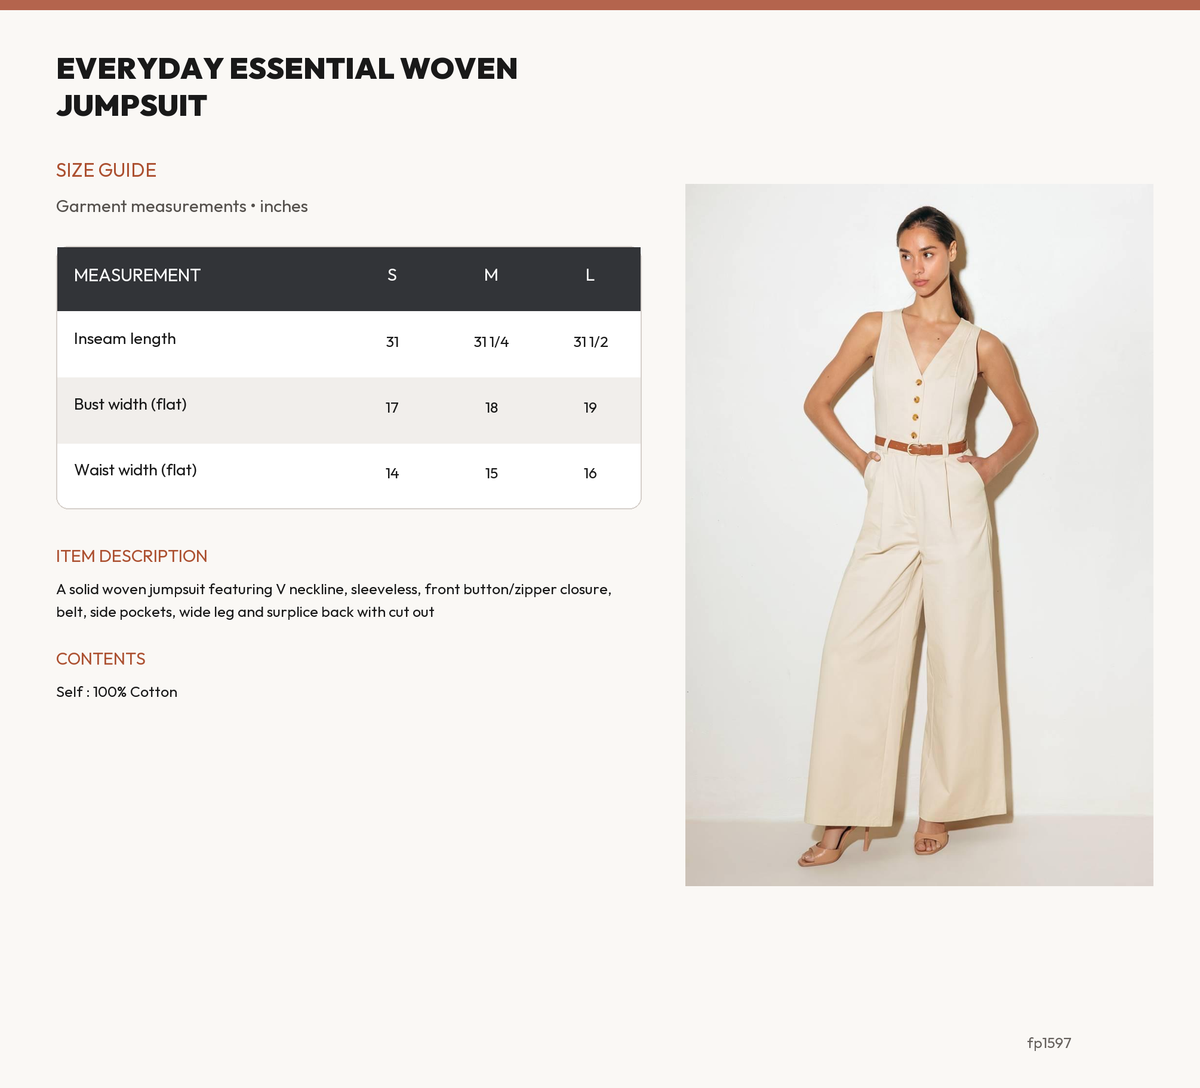Click the 'L' size column header

(x=590, y=275)
